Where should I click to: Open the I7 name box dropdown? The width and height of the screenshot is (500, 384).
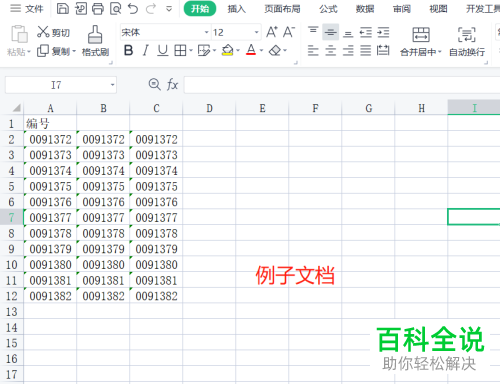[112, 85]
